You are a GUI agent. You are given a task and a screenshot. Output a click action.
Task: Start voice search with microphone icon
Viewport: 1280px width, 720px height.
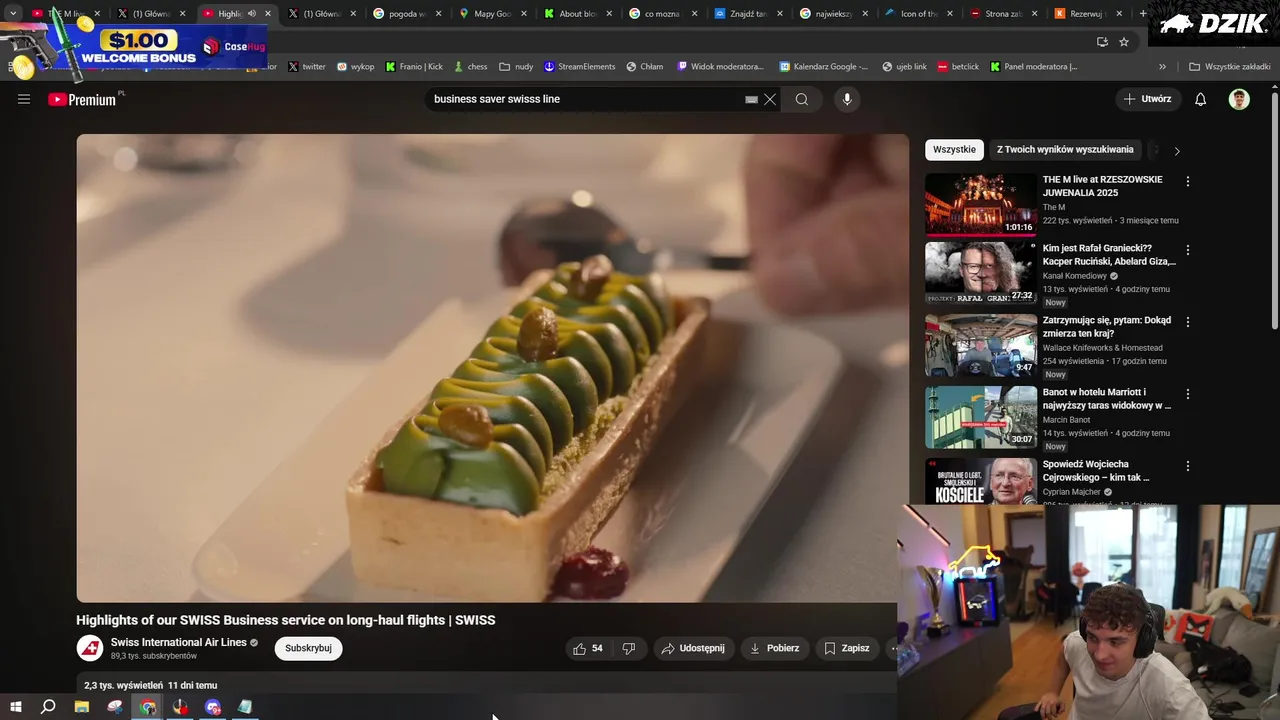[x=847, y=99]
